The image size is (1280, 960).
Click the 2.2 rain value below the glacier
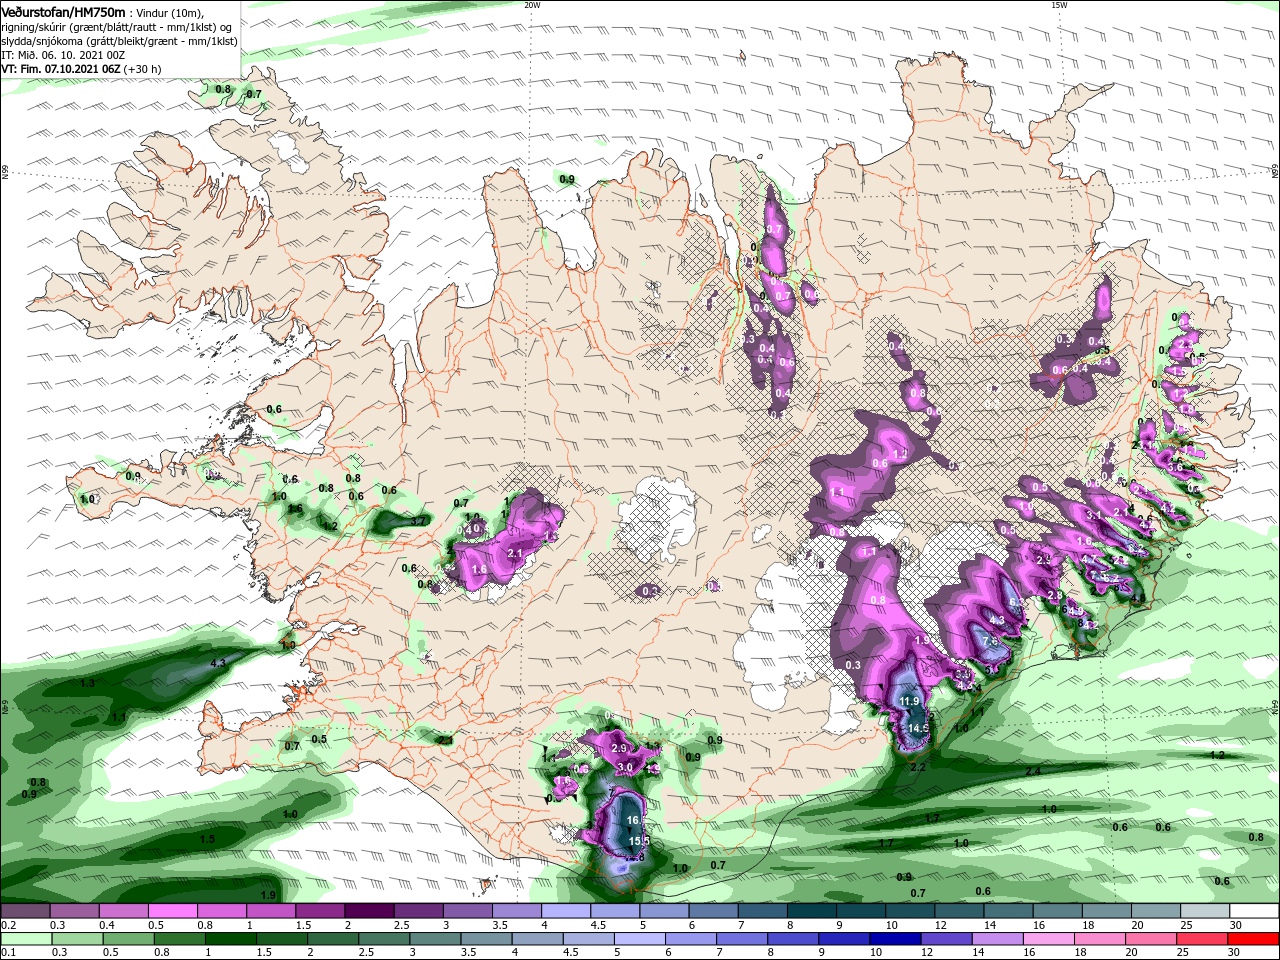tap(919, 766)
